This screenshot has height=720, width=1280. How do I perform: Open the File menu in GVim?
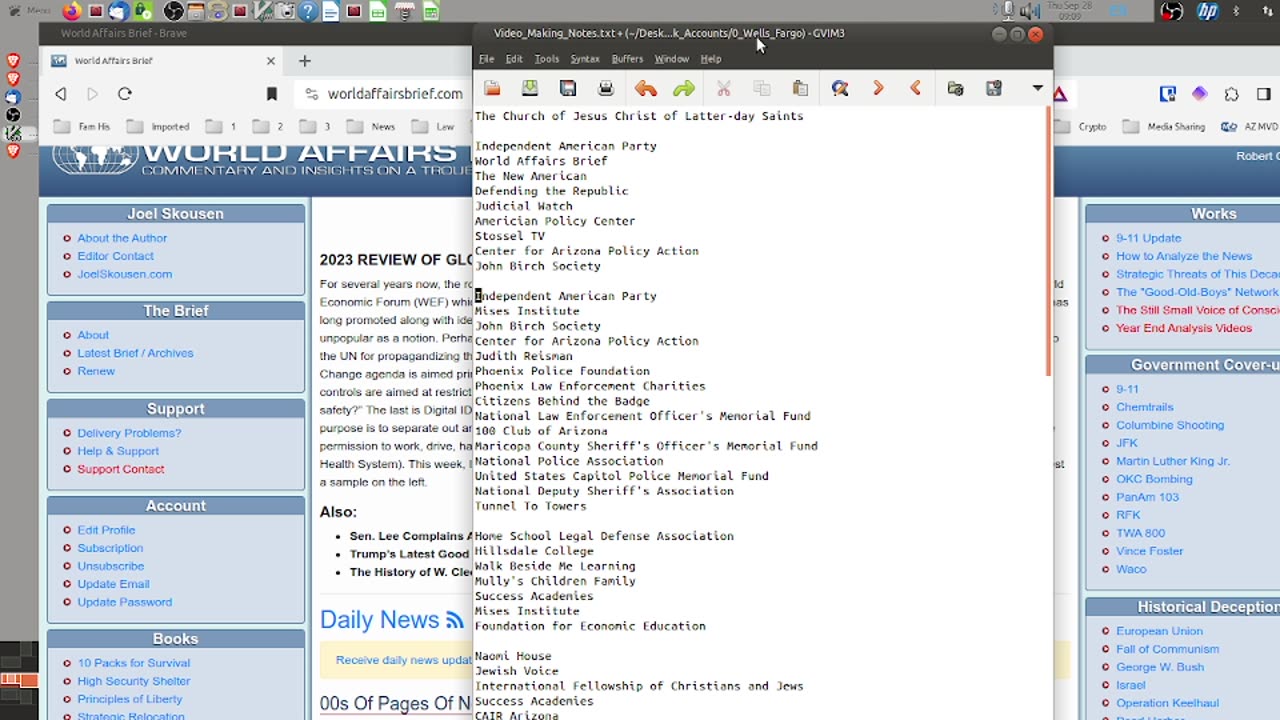click(x=486, y=59)
